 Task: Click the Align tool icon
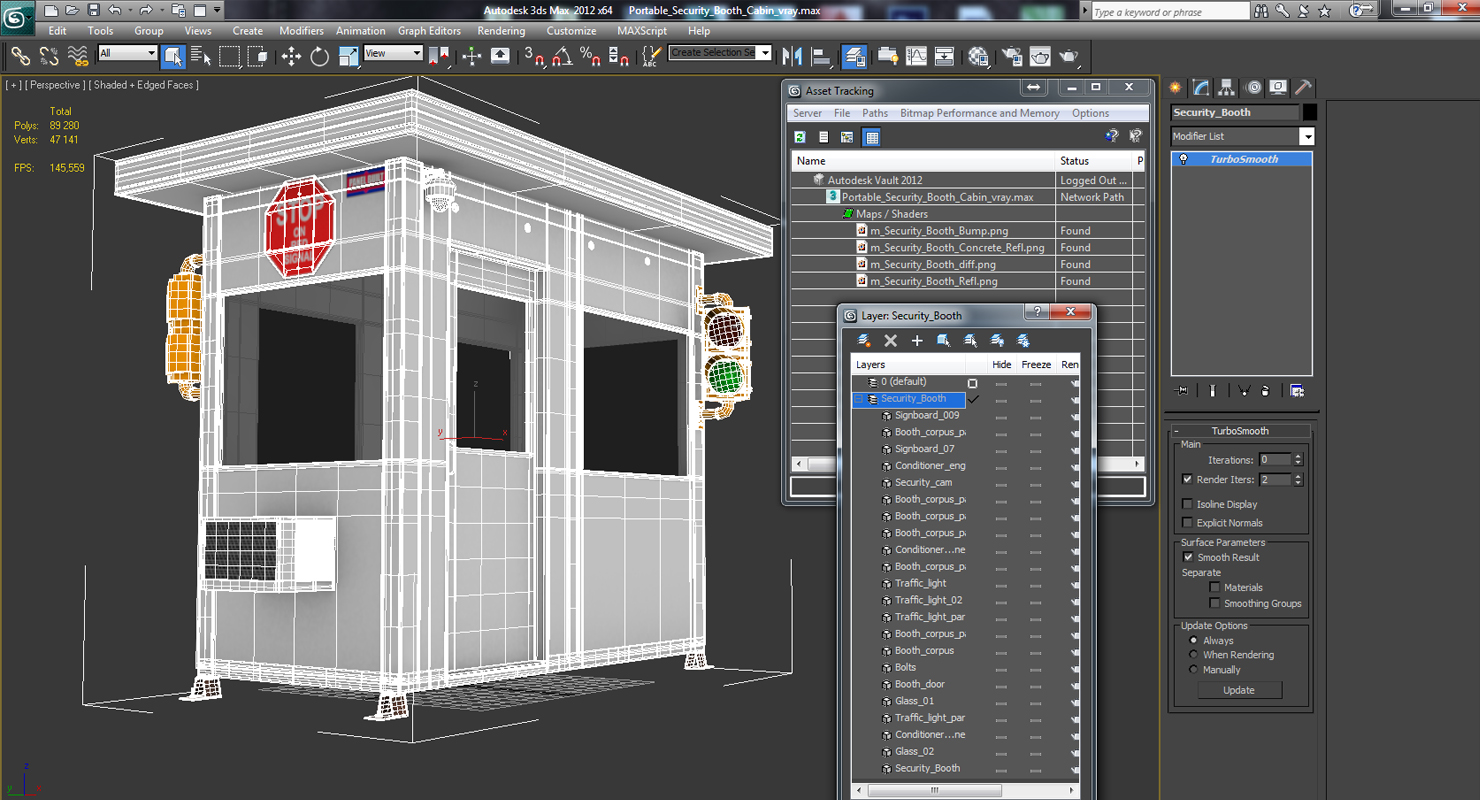point(821,56)
